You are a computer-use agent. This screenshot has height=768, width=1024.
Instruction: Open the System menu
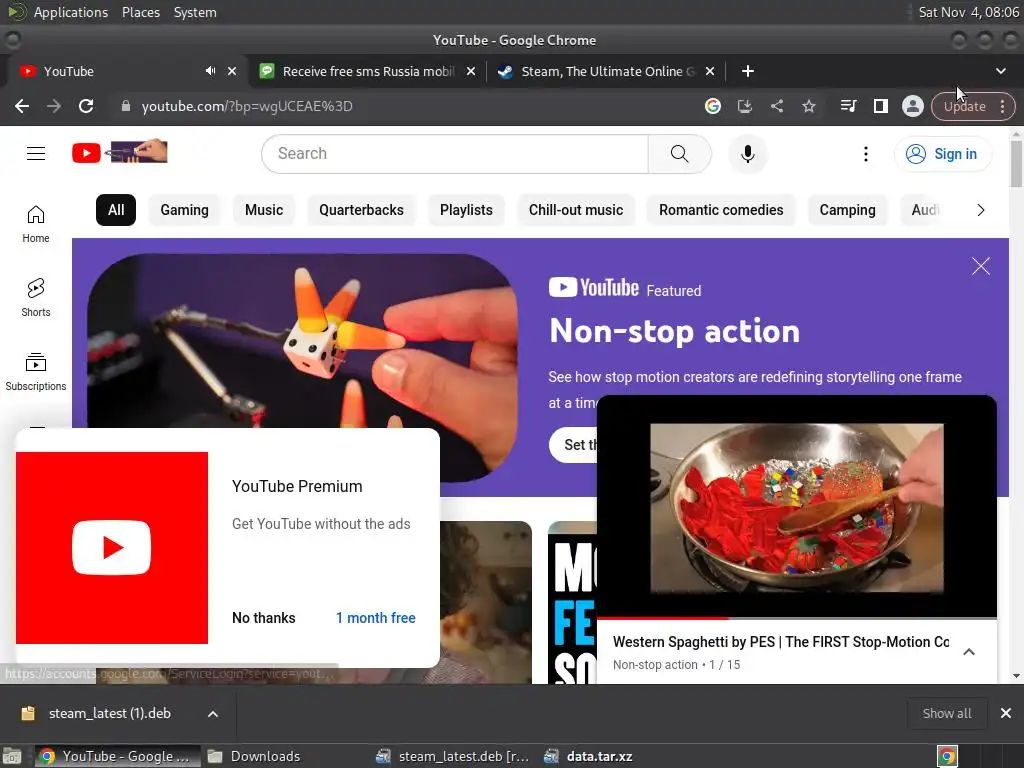[x=195, y=12]
